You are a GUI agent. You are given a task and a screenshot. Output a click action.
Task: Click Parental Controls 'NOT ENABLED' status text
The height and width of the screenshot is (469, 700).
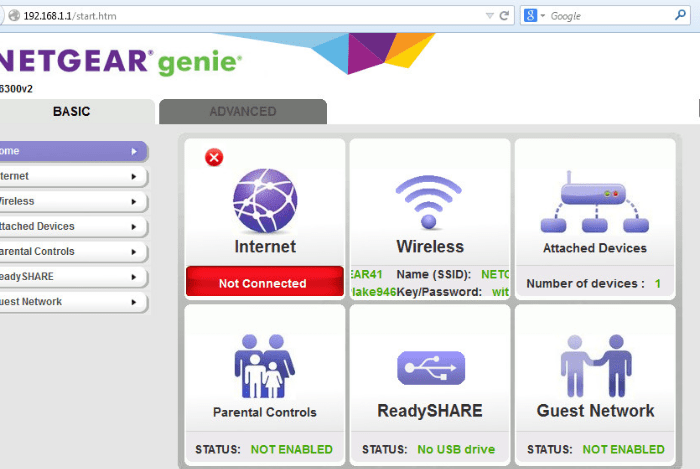pyautogui.click(x=292, y=449)
